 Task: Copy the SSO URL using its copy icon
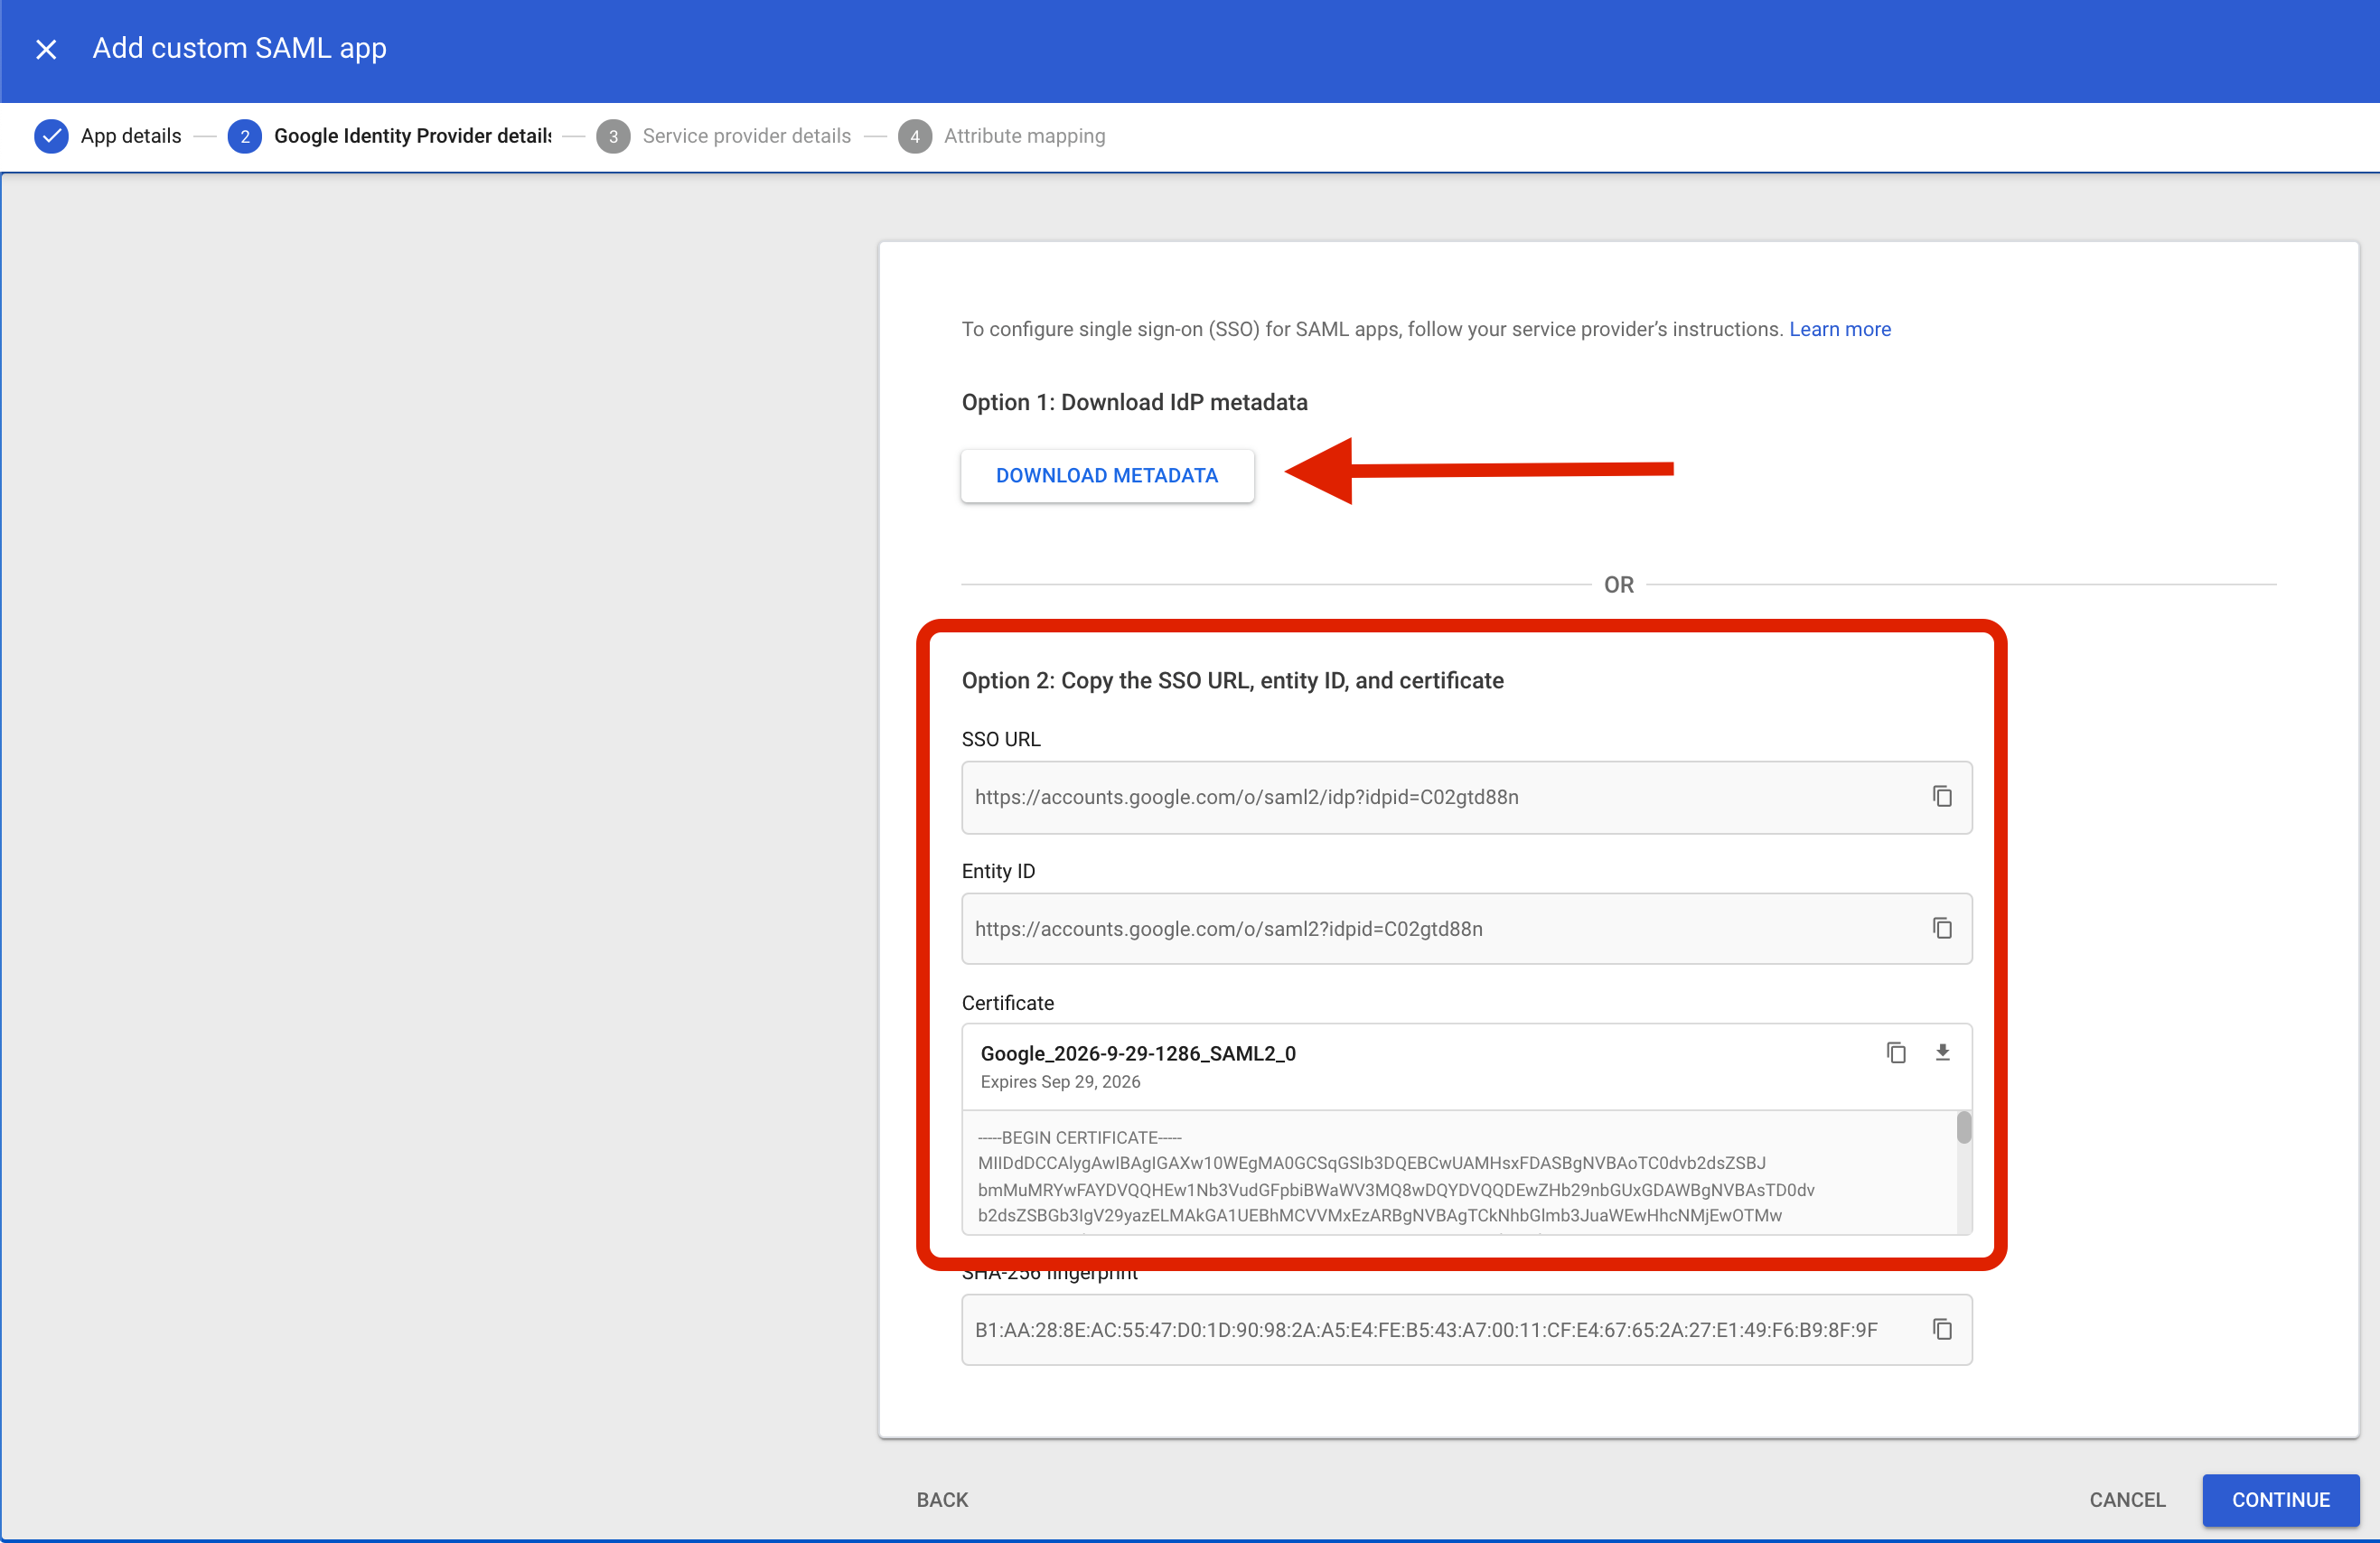(1943, 797)
